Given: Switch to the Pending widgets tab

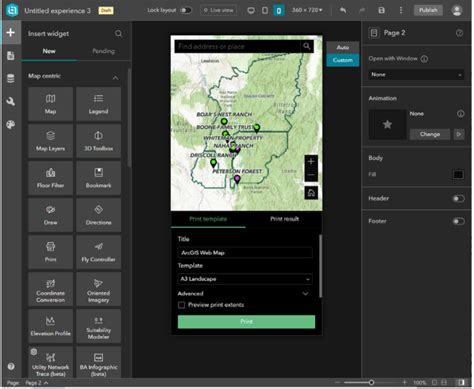Looking at the screenshot, I should click(x=104, y=51).
